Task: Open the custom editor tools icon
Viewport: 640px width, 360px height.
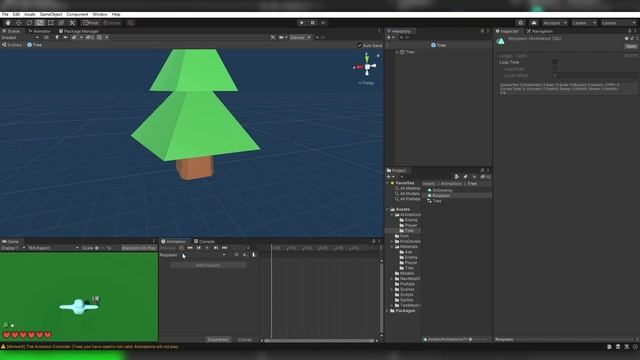Action: (72, 23)
